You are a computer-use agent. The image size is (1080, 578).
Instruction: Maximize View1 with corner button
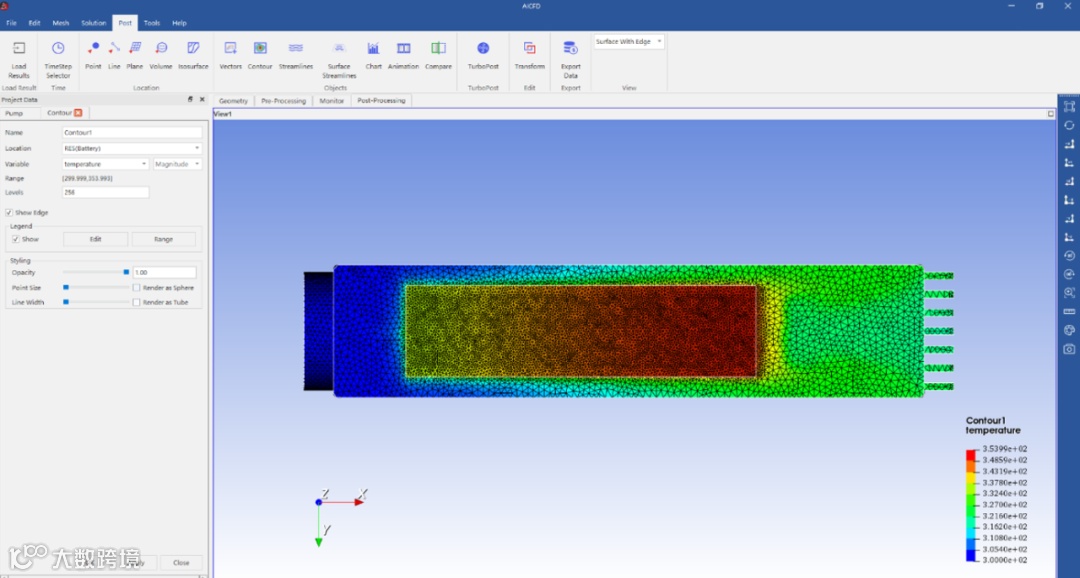[1051, 114]
